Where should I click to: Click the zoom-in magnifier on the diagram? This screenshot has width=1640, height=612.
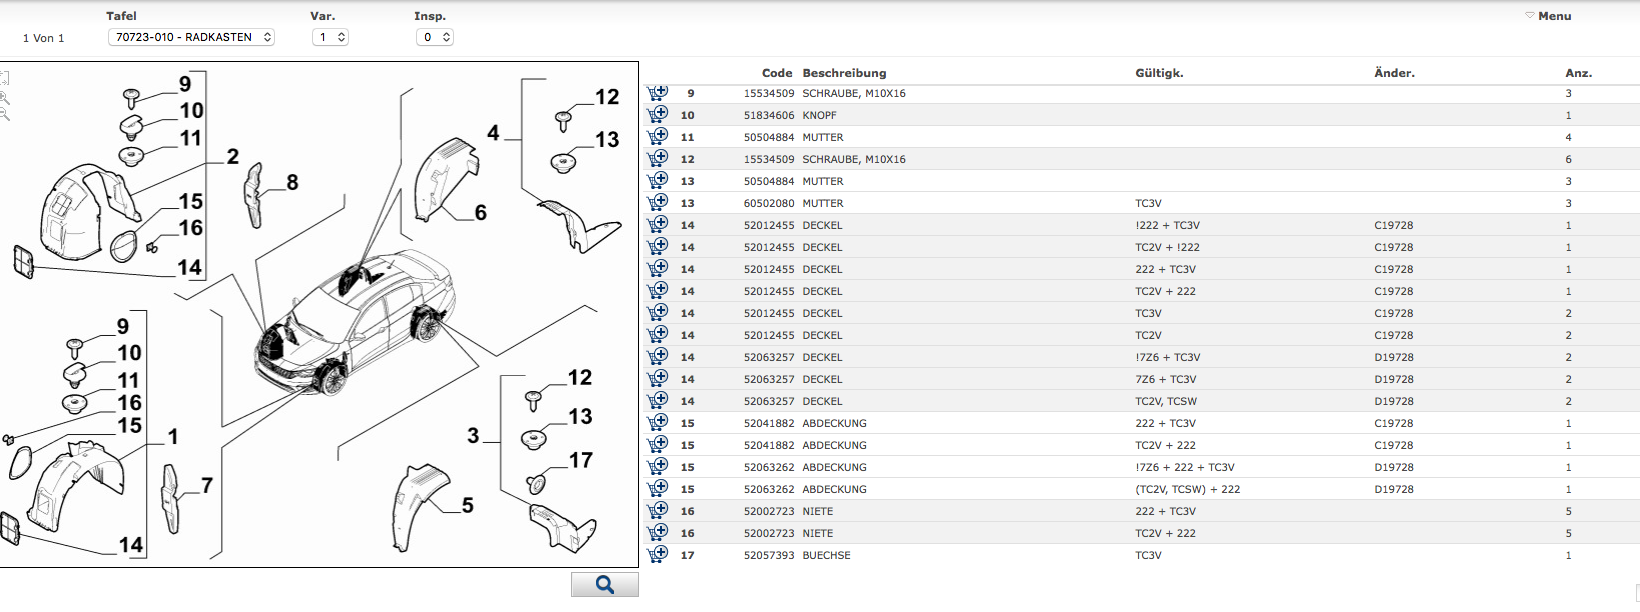click(x=5, y=97)
